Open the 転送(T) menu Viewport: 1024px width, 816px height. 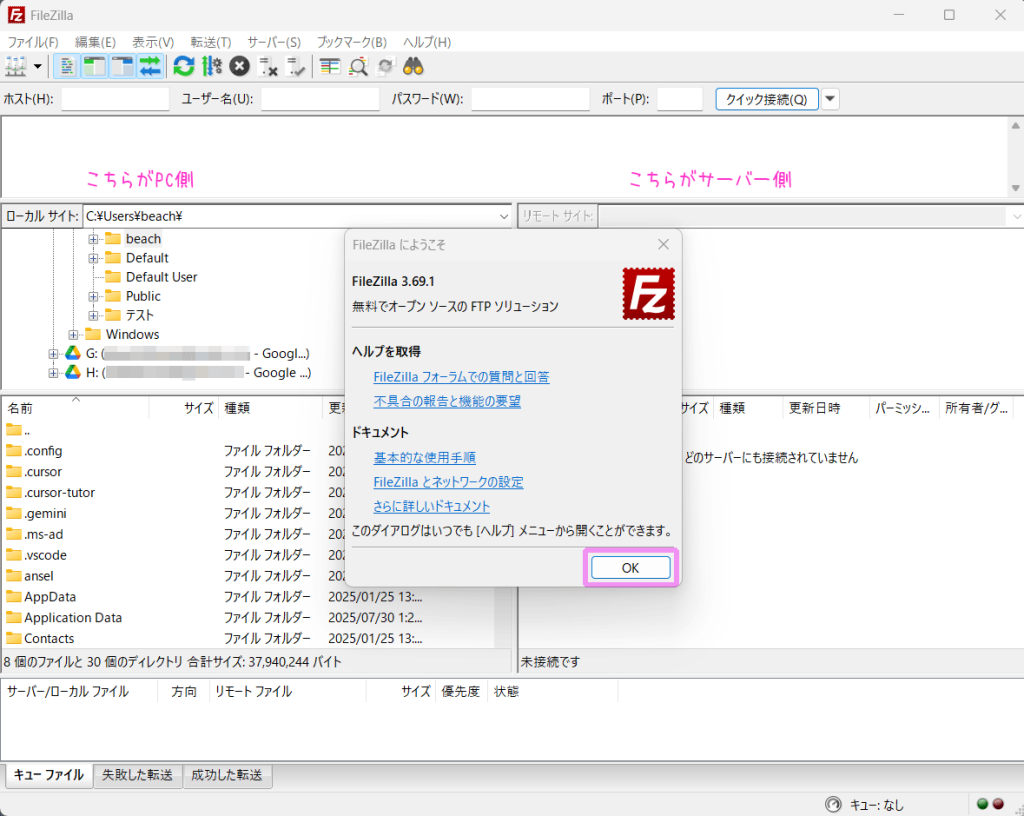(x=211, y=42)
